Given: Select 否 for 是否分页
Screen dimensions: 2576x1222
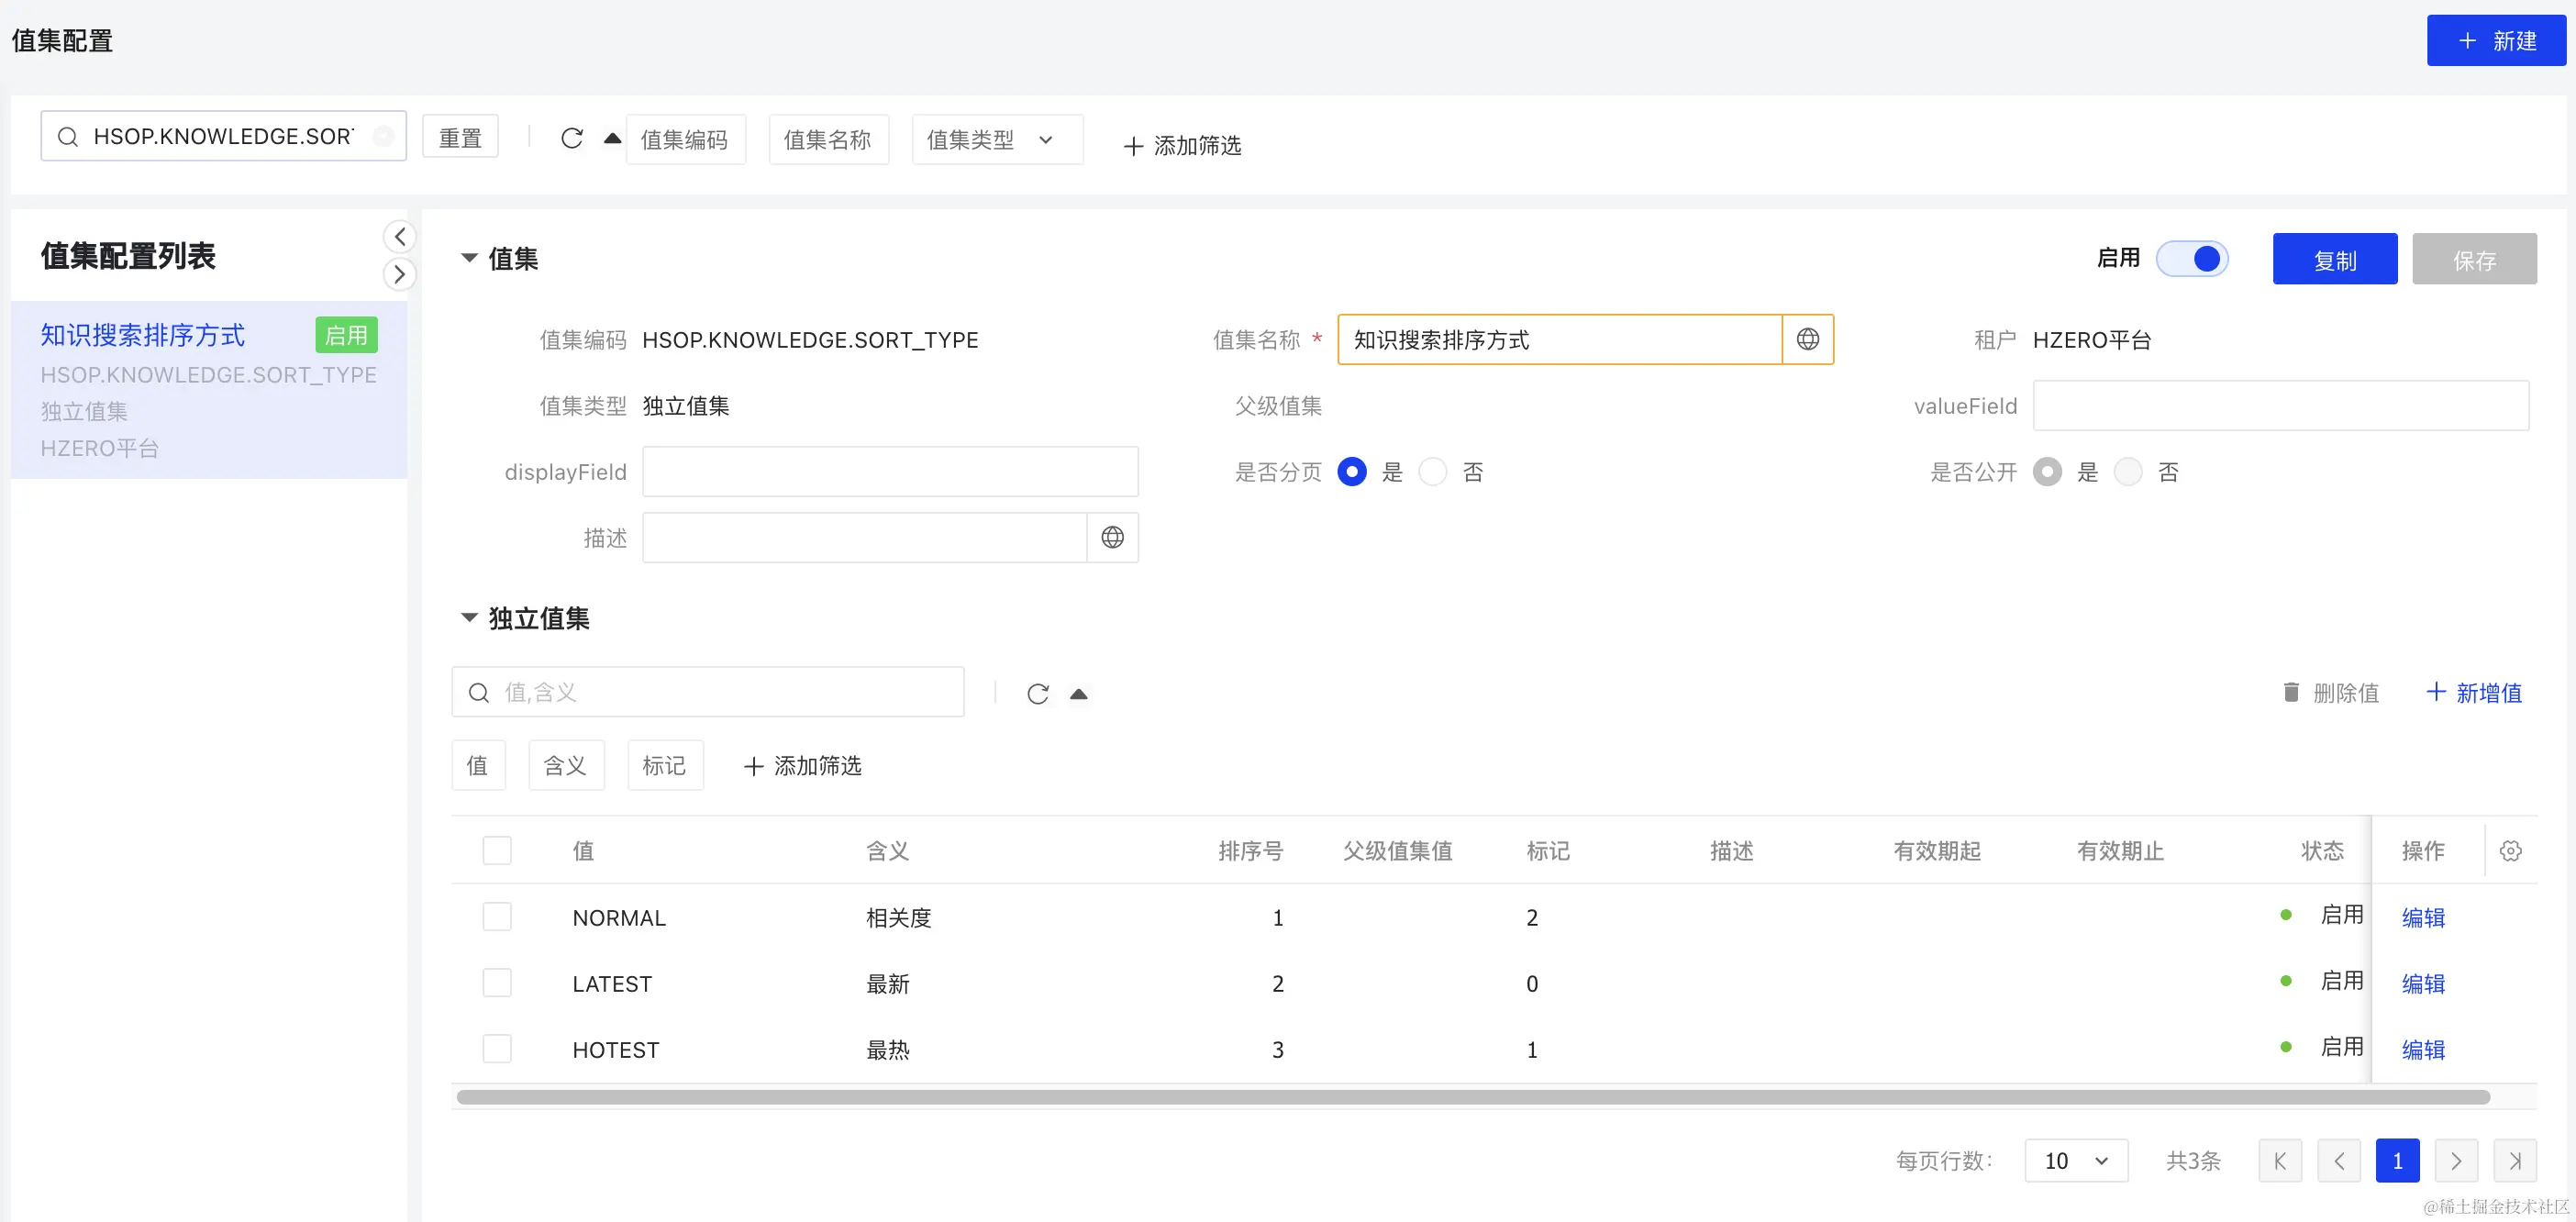Looking at the screenshot, I should pyautogui.click(x=1433, y=472).
